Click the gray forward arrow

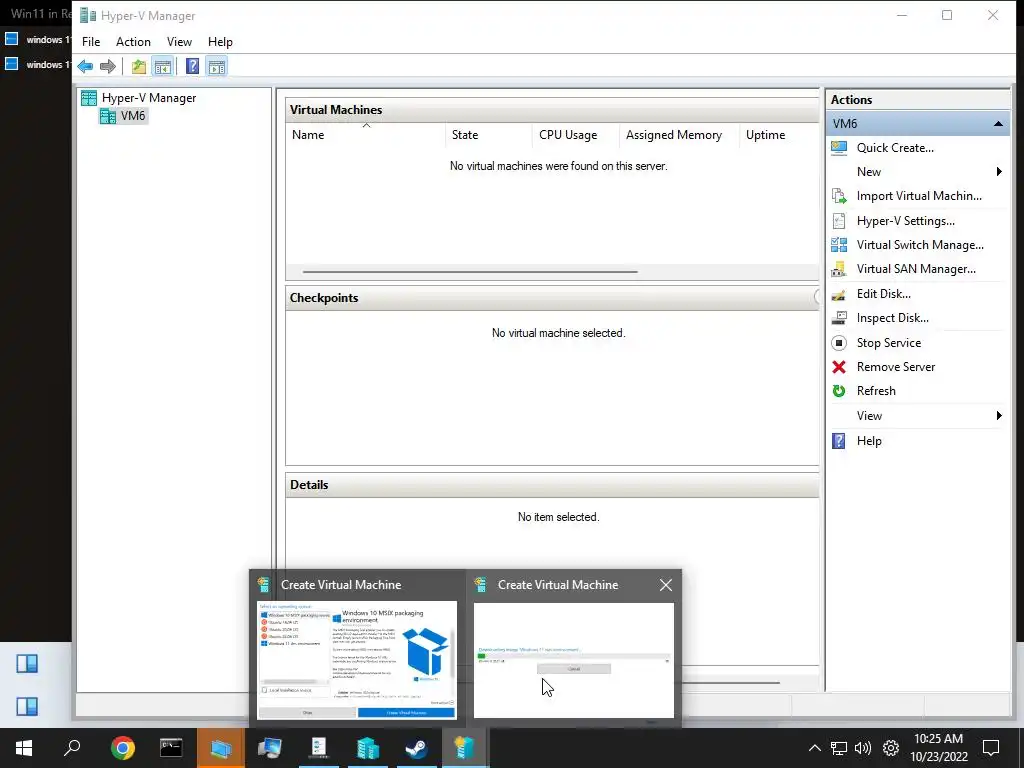pos(108,67)
